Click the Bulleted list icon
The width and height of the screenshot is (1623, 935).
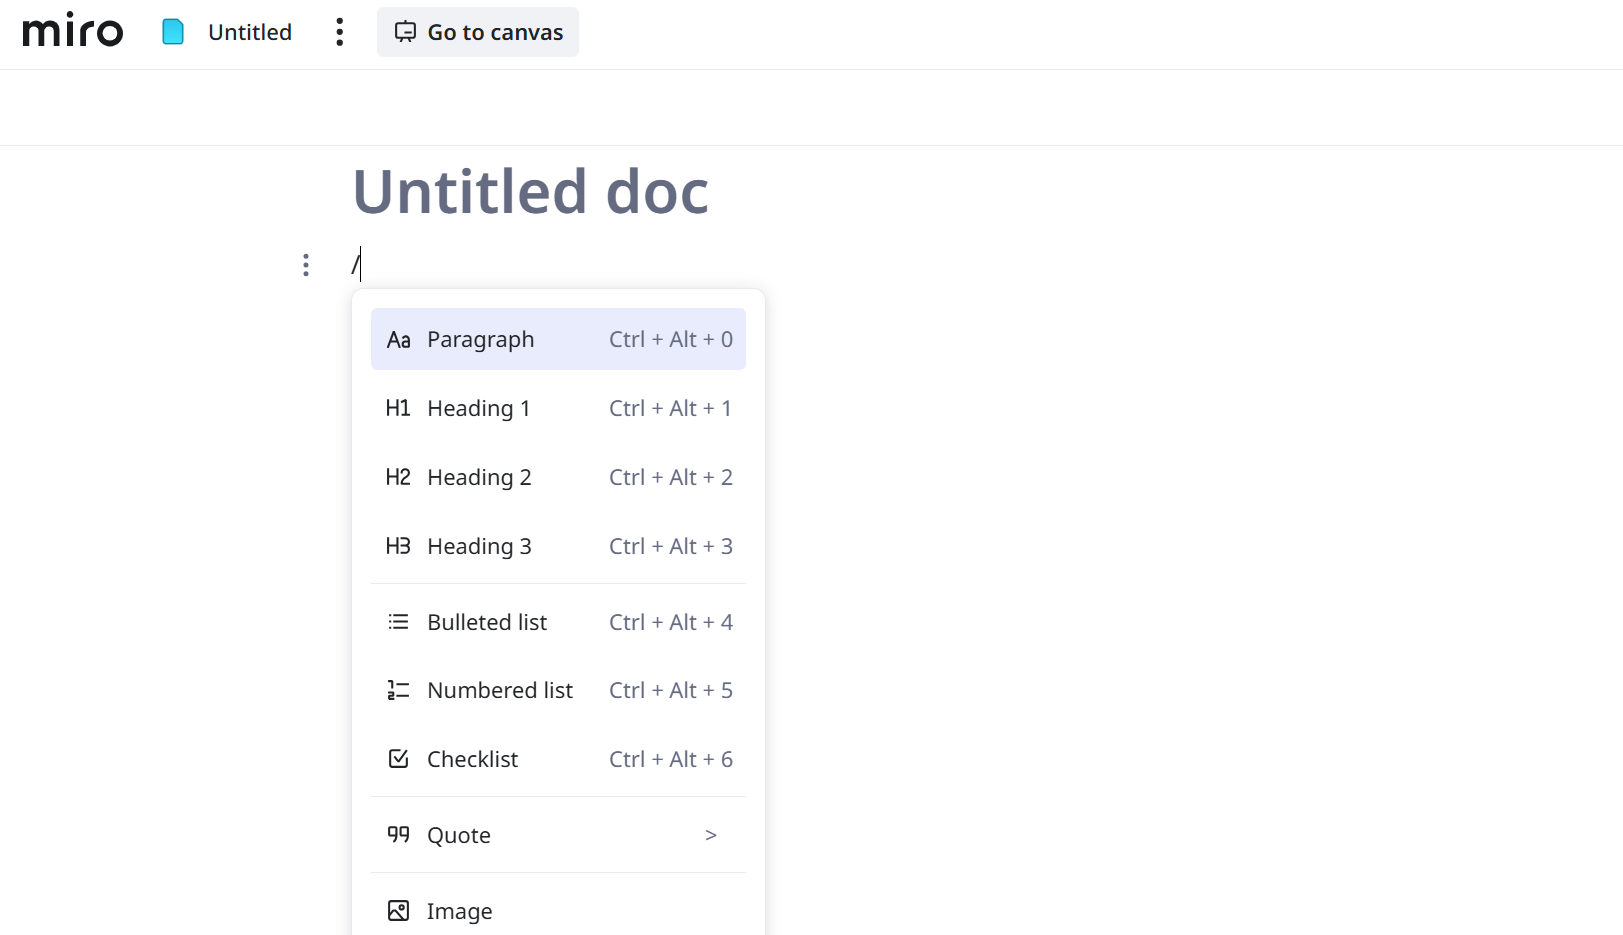398,622
